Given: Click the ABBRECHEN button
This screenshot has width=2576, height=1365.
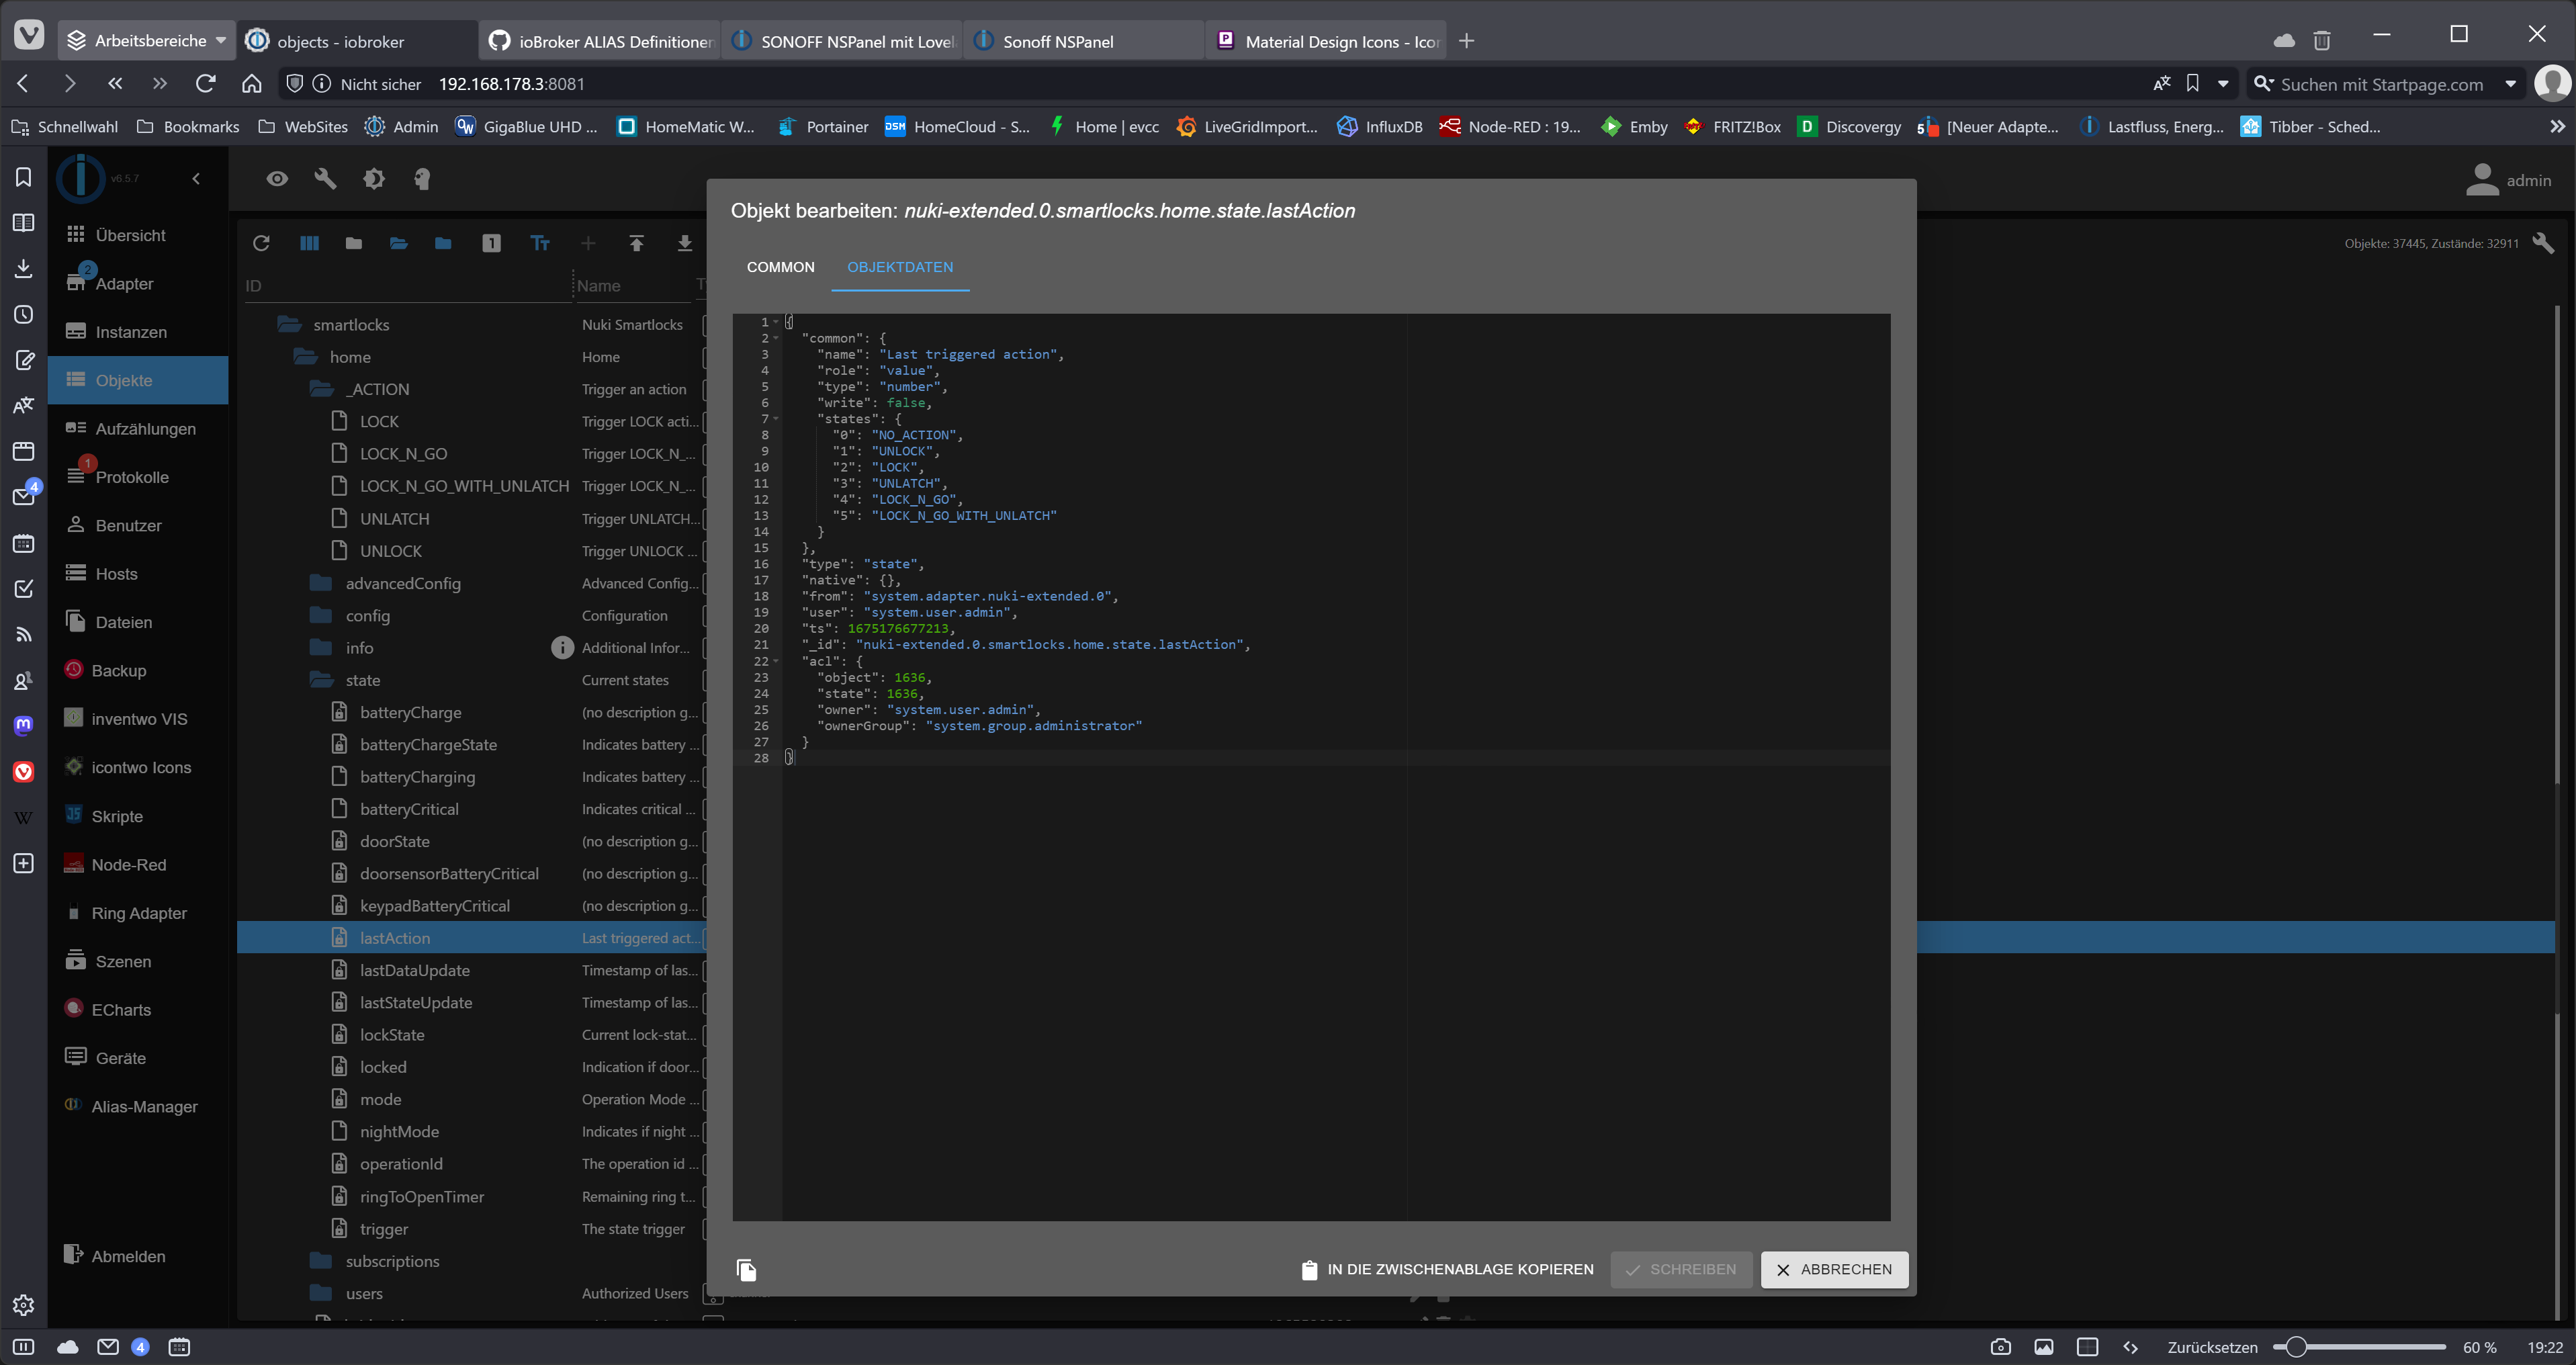Looking at the screenshot, I should pyautogui.click(x=1833, y=1269).
